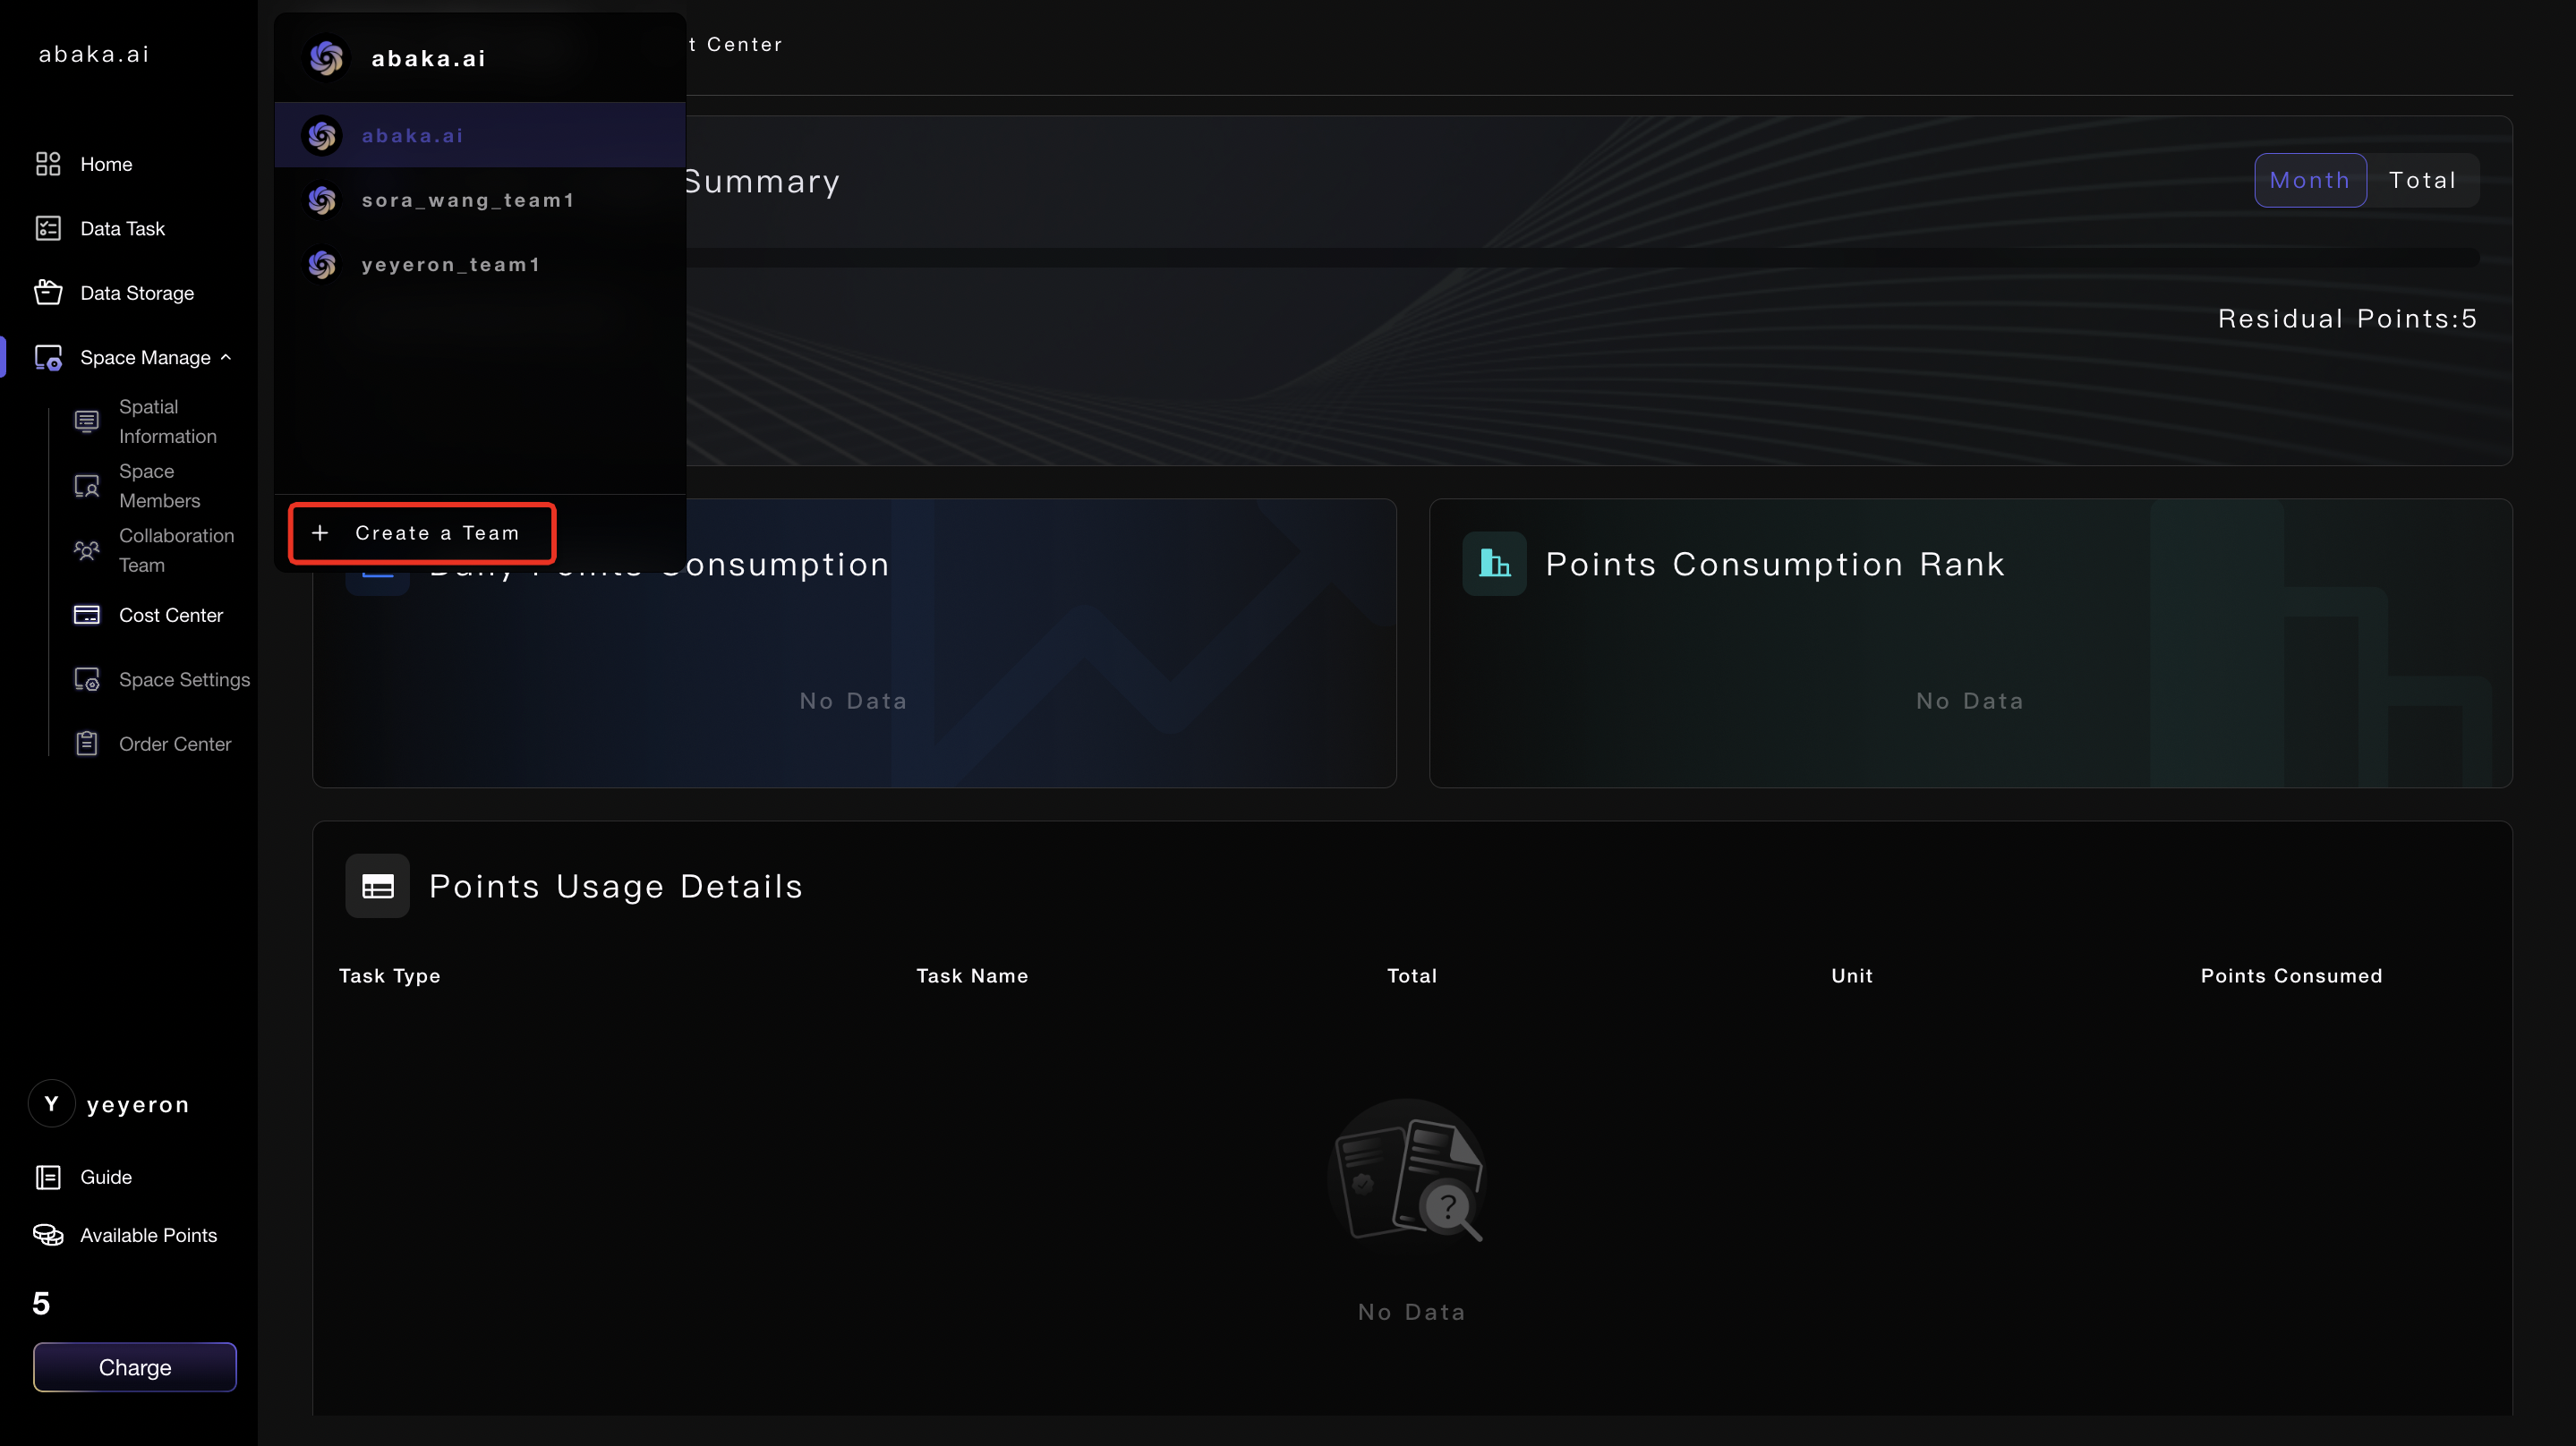The image size is (2576, 1446).
Task: Choose the highlighted abaka.ai team entry
Action: [x=413, y=135]
